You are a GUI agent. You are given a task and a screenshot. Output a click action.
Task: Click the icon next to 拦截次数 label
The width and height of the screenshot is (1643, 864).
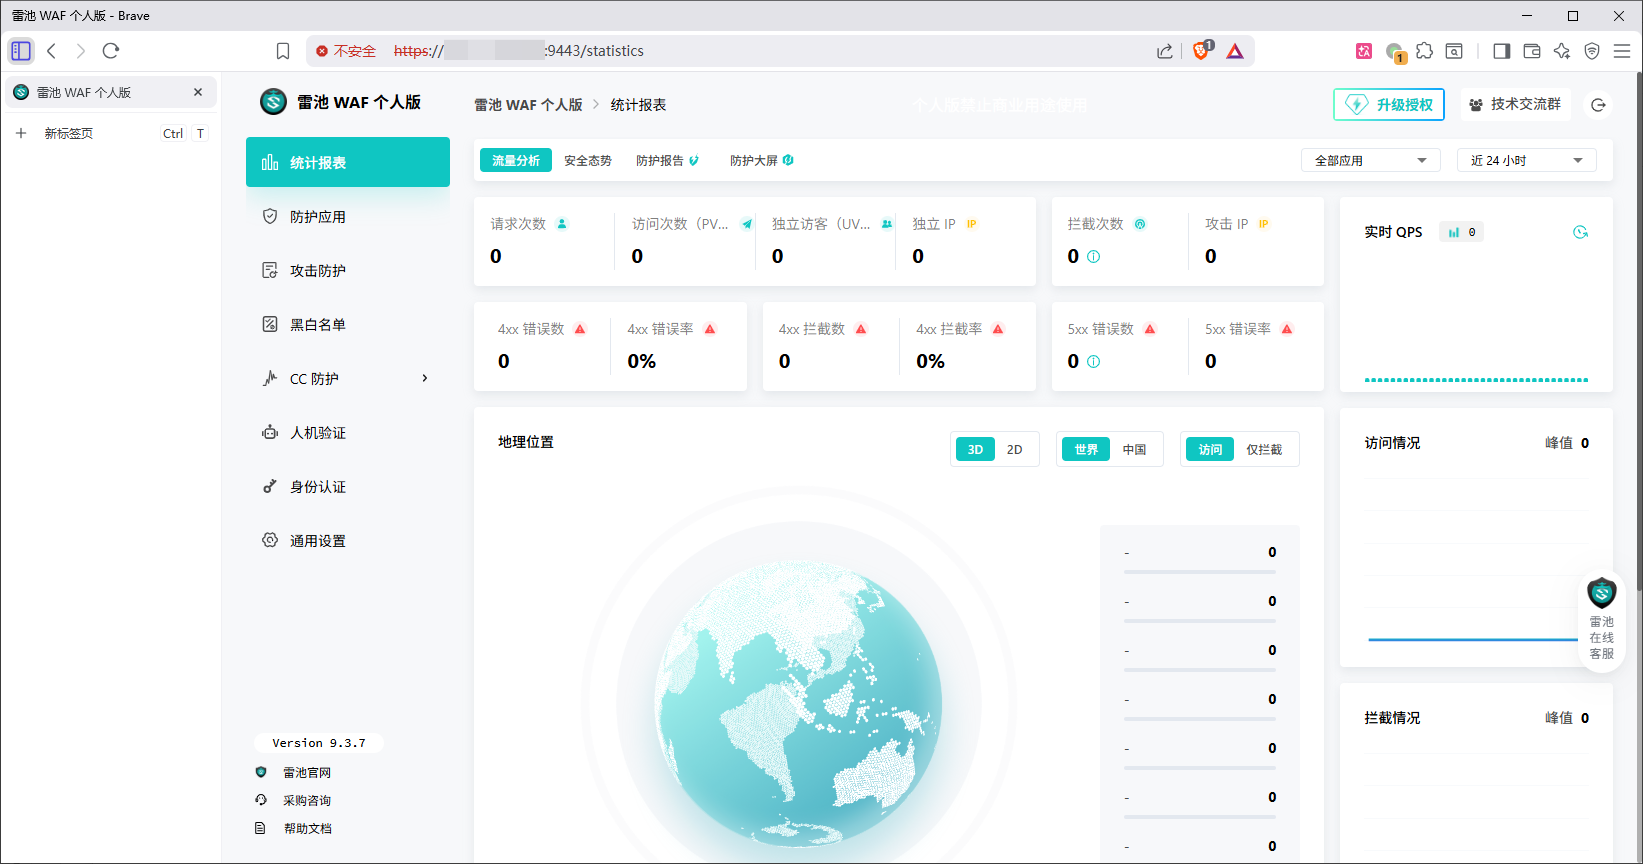click(x=1140, y=224)
